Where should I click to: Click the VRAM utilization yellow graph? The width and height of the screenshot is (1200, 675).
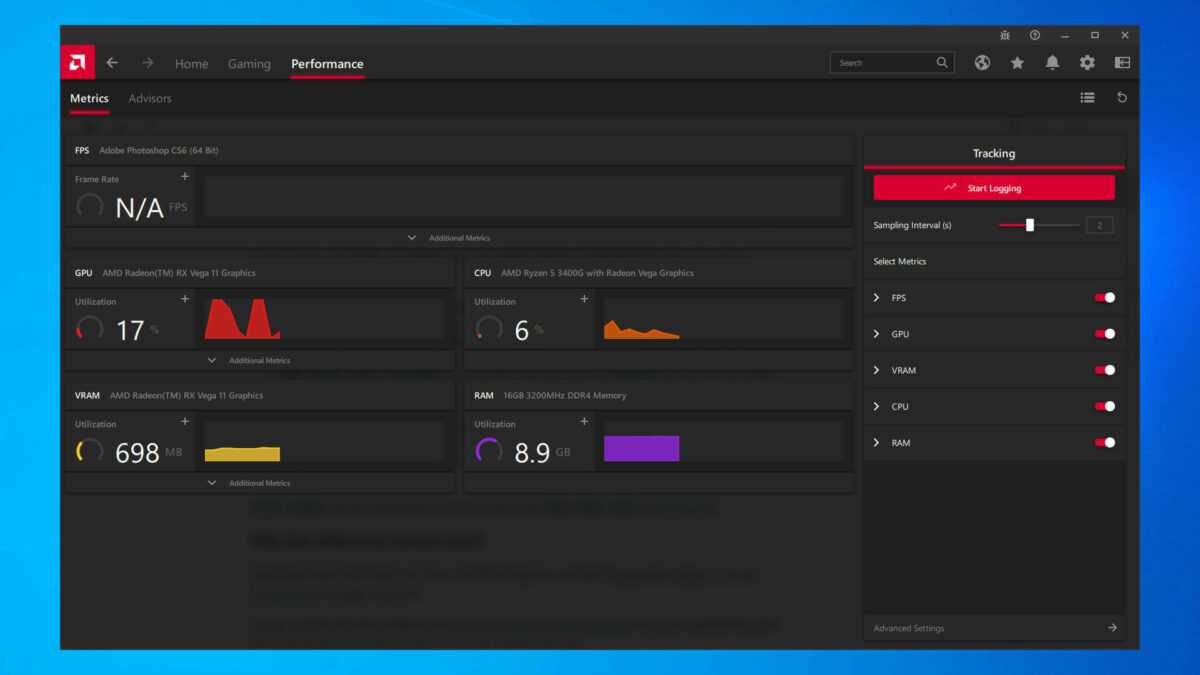coord(325,442)
